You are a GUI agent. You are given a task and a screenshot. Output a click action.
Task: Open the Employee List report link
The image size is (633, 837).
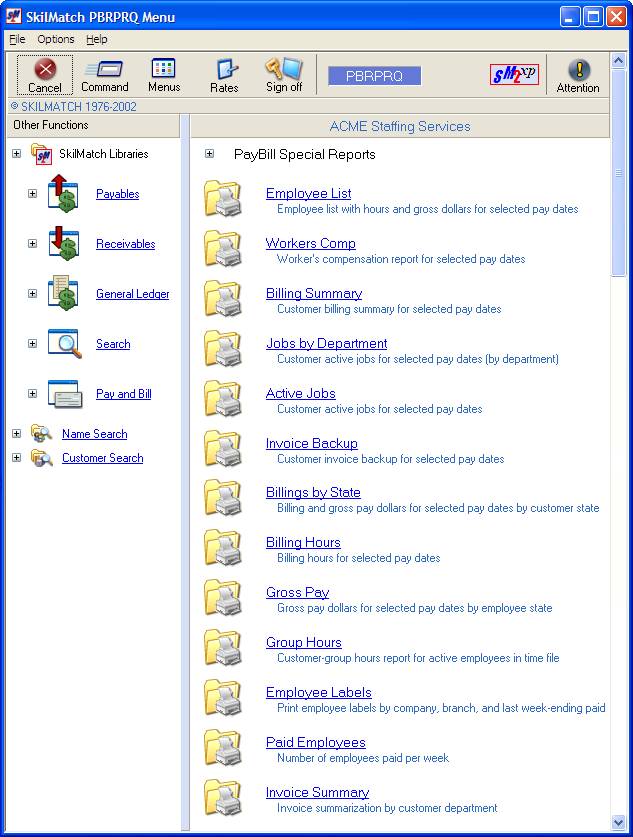(x=308, y=193)
